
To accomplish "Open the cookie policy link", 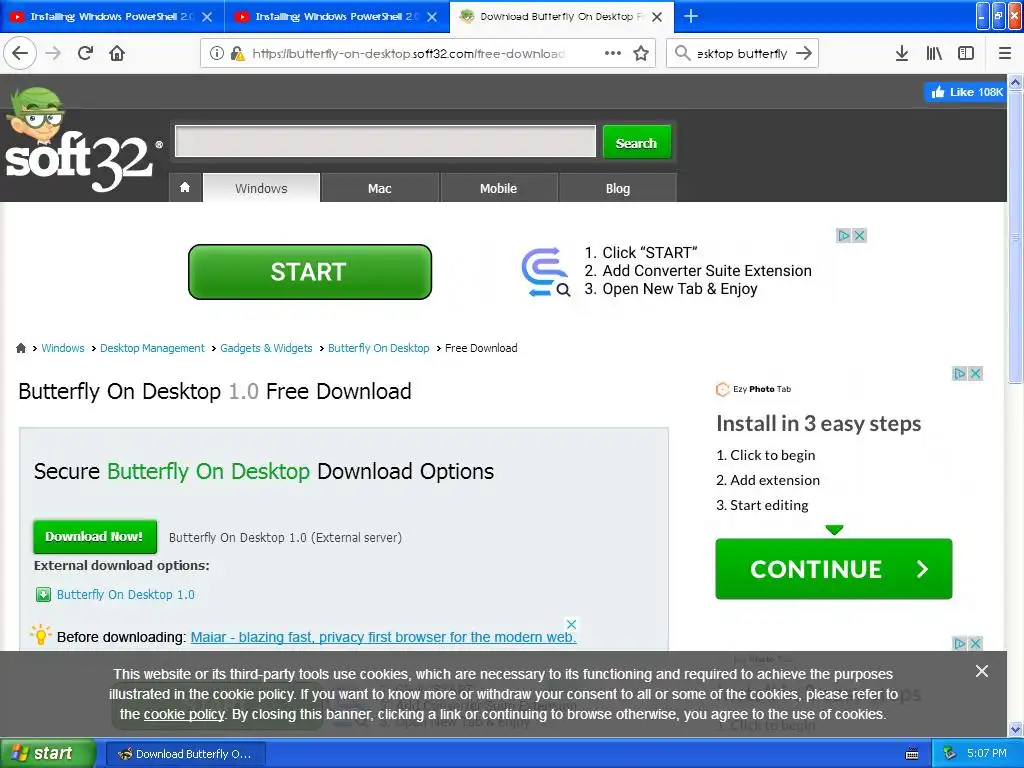I will (x=184, y=714).
